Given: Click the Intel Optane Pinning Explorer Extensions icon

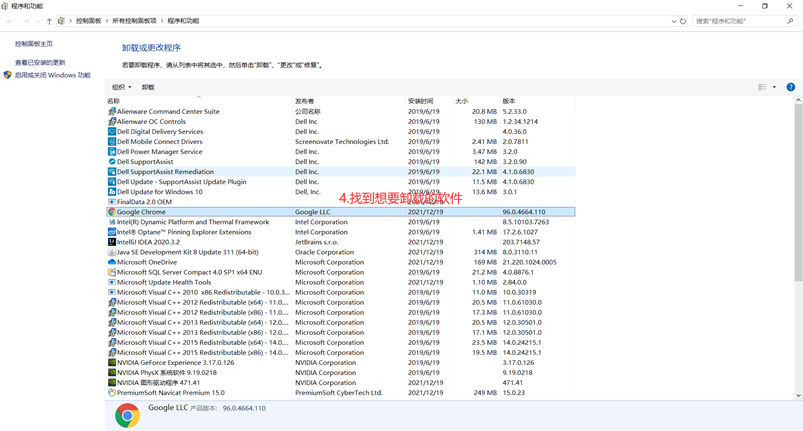Looking at the screenshot, I should tap(112, 232).
